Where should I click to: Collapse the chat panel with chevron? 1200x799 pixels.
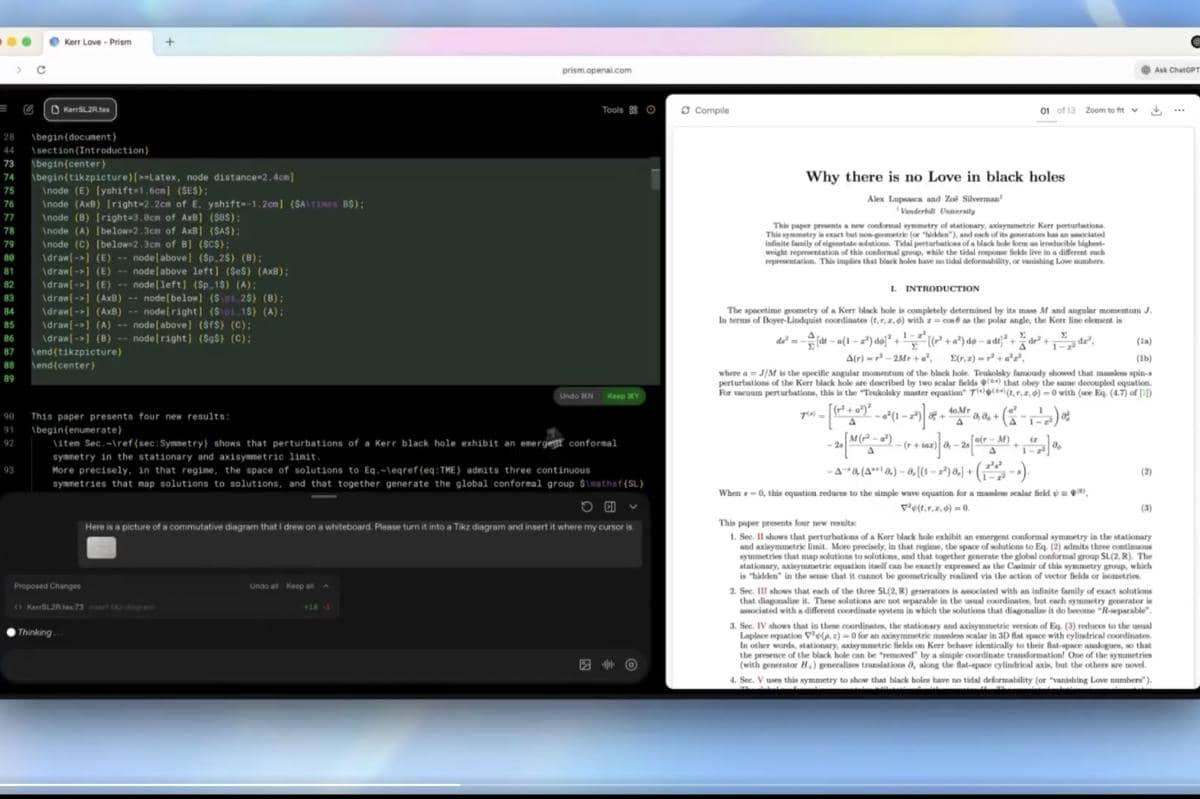click(x=633, y=506)
